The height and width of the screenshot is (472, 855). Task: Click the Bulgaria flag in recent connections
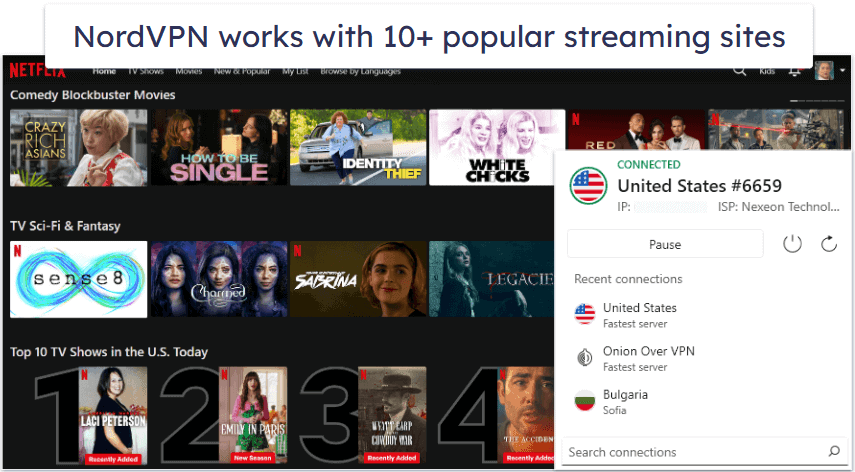pyautogui.click(x=585, y=401)
